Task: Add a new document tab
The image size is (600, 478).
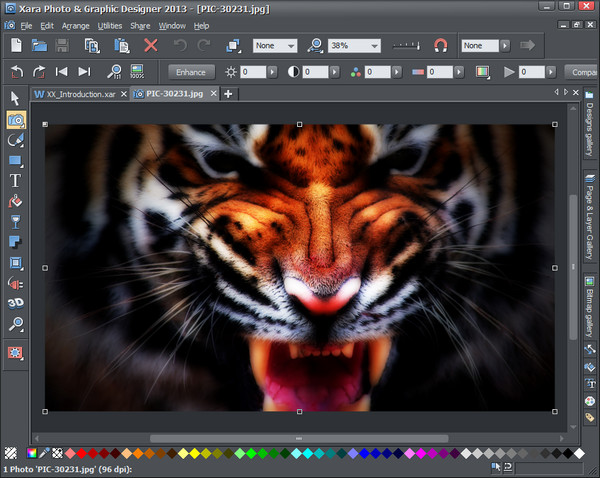Action: [x=228, y=94]
